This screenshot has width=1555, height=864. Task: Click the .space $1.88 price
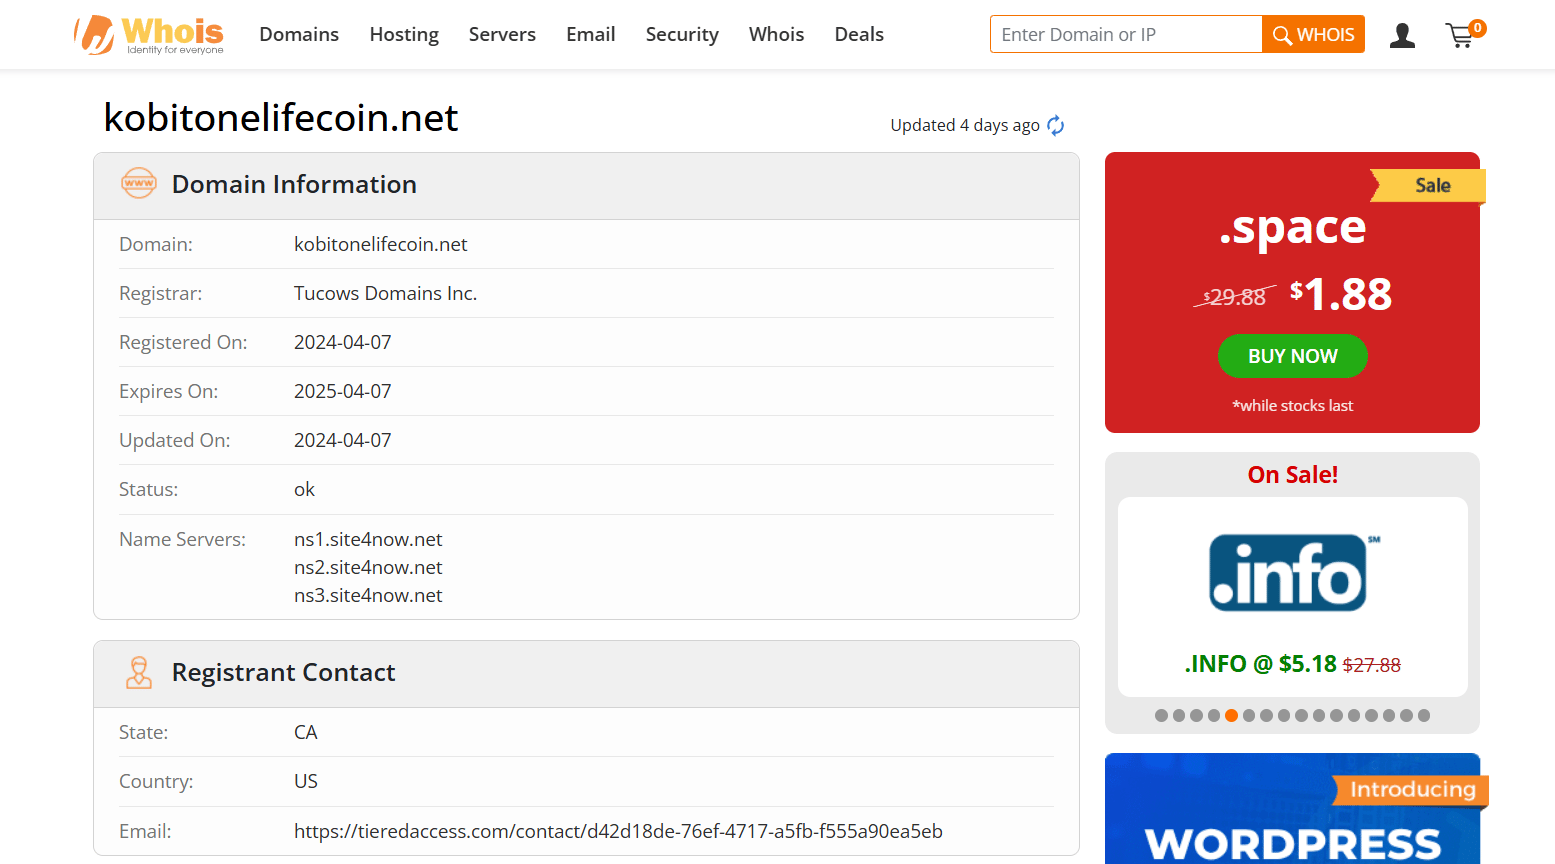tap(1340, 294)
